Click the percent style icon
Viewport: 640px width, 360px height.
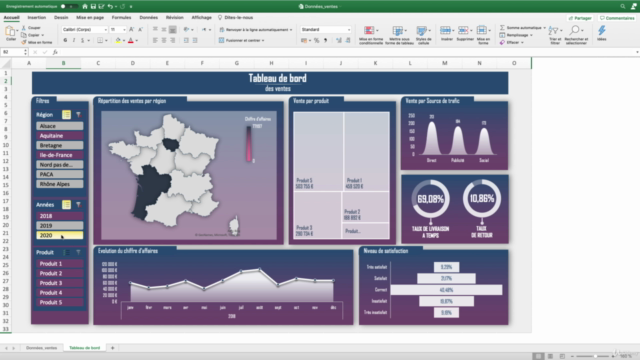click(316, 40)
